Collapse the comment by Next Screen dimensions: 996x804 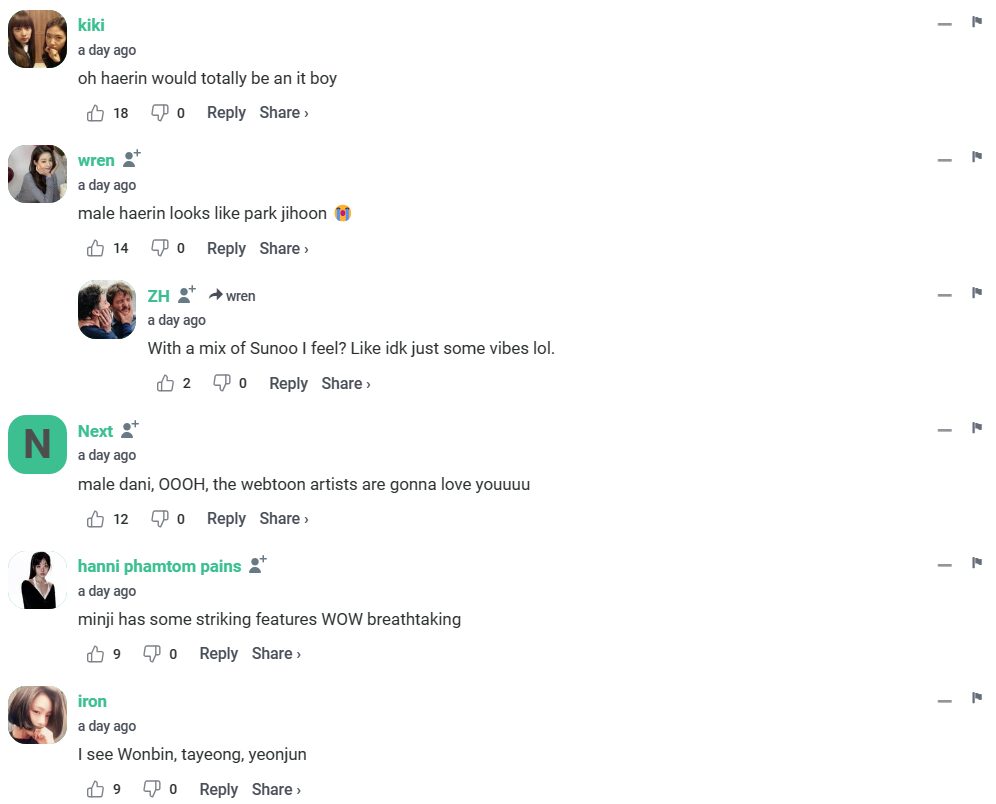tap(944, 430)
